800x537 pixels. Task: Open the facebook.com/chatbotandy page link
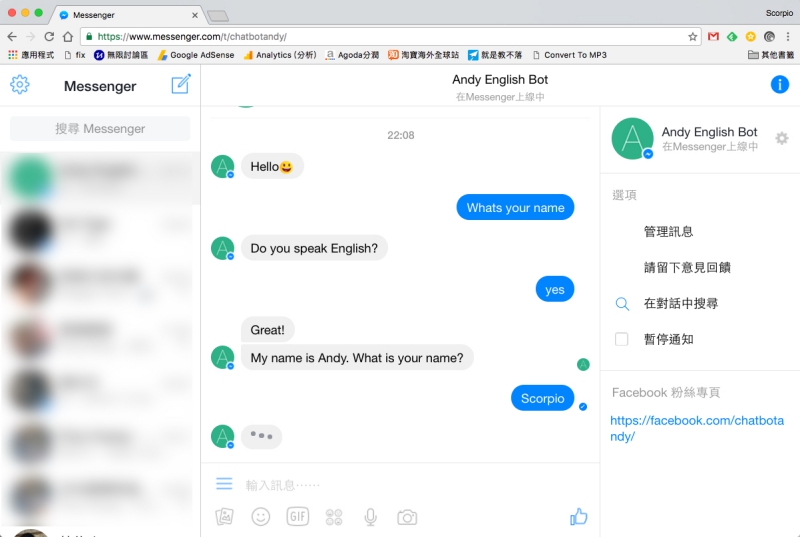click(697, 428)
